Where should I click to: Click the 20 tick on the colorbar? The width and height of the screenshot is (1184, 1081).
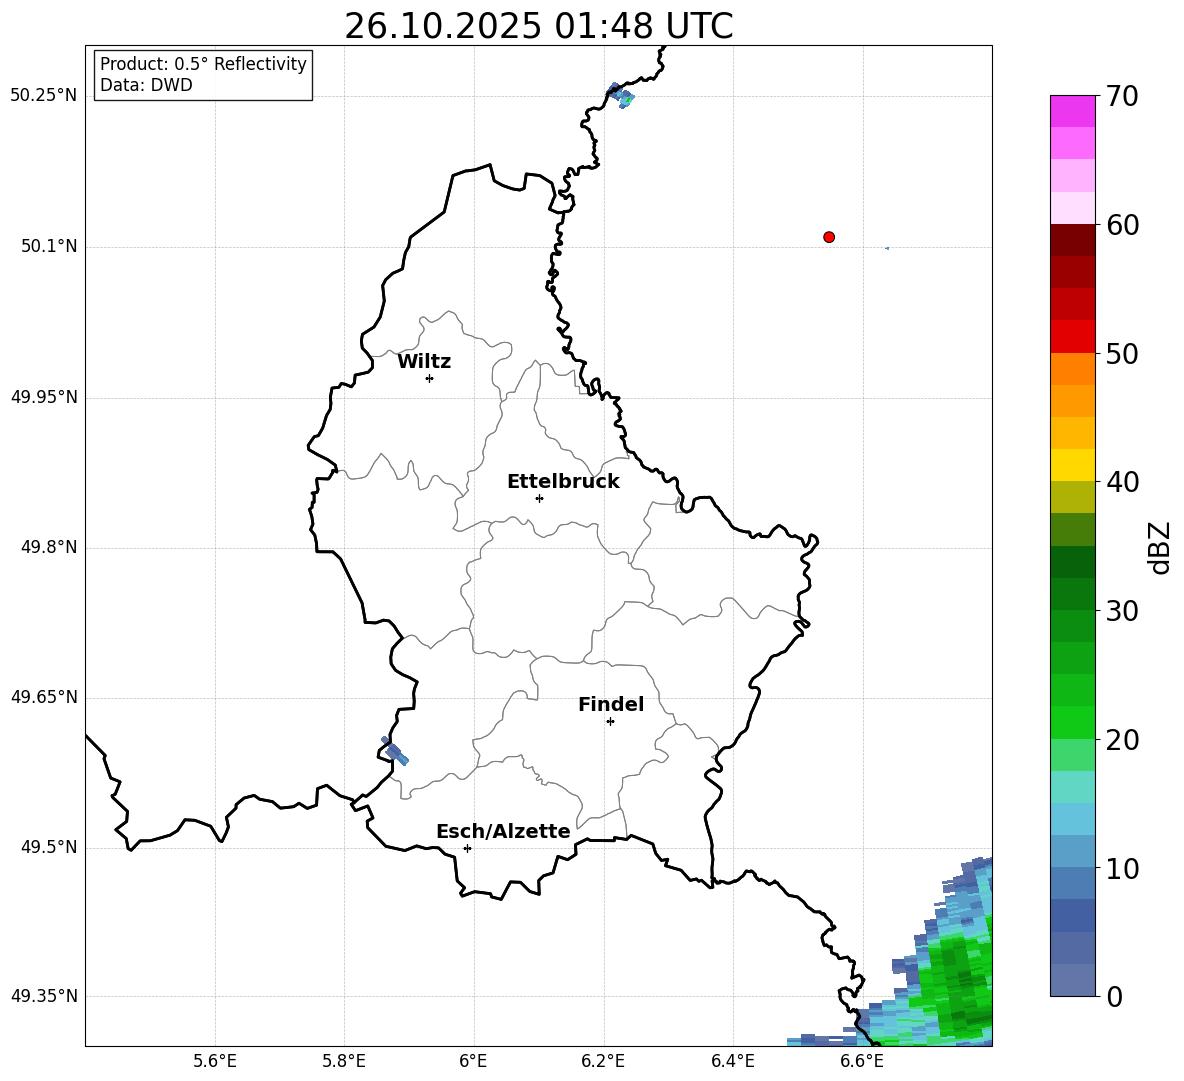[x=1122, y=739]
